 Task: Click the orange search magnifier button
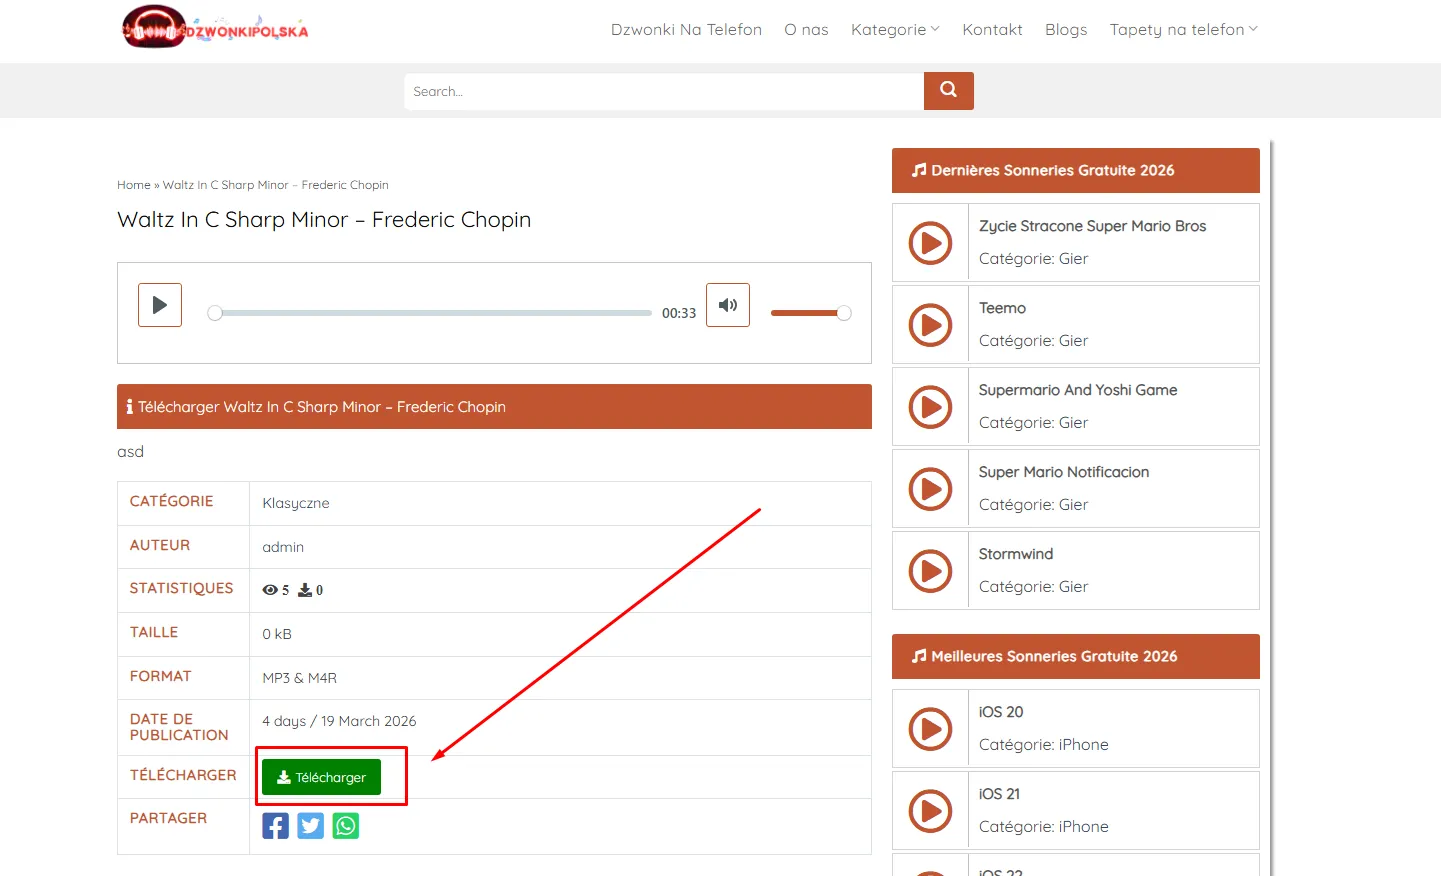pyautogui.click(x=948, y=91)
